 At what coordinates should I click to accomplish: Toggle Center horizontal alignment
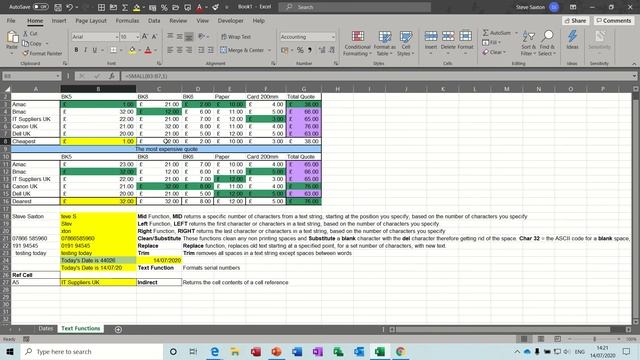point(179,50)
